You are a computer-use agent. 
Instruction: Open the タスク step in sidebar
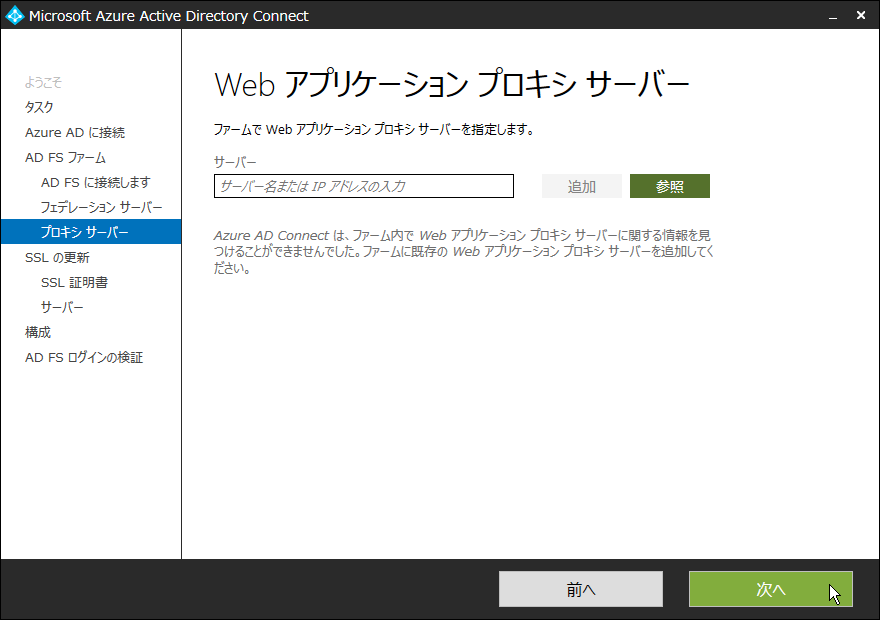(39, 107)
